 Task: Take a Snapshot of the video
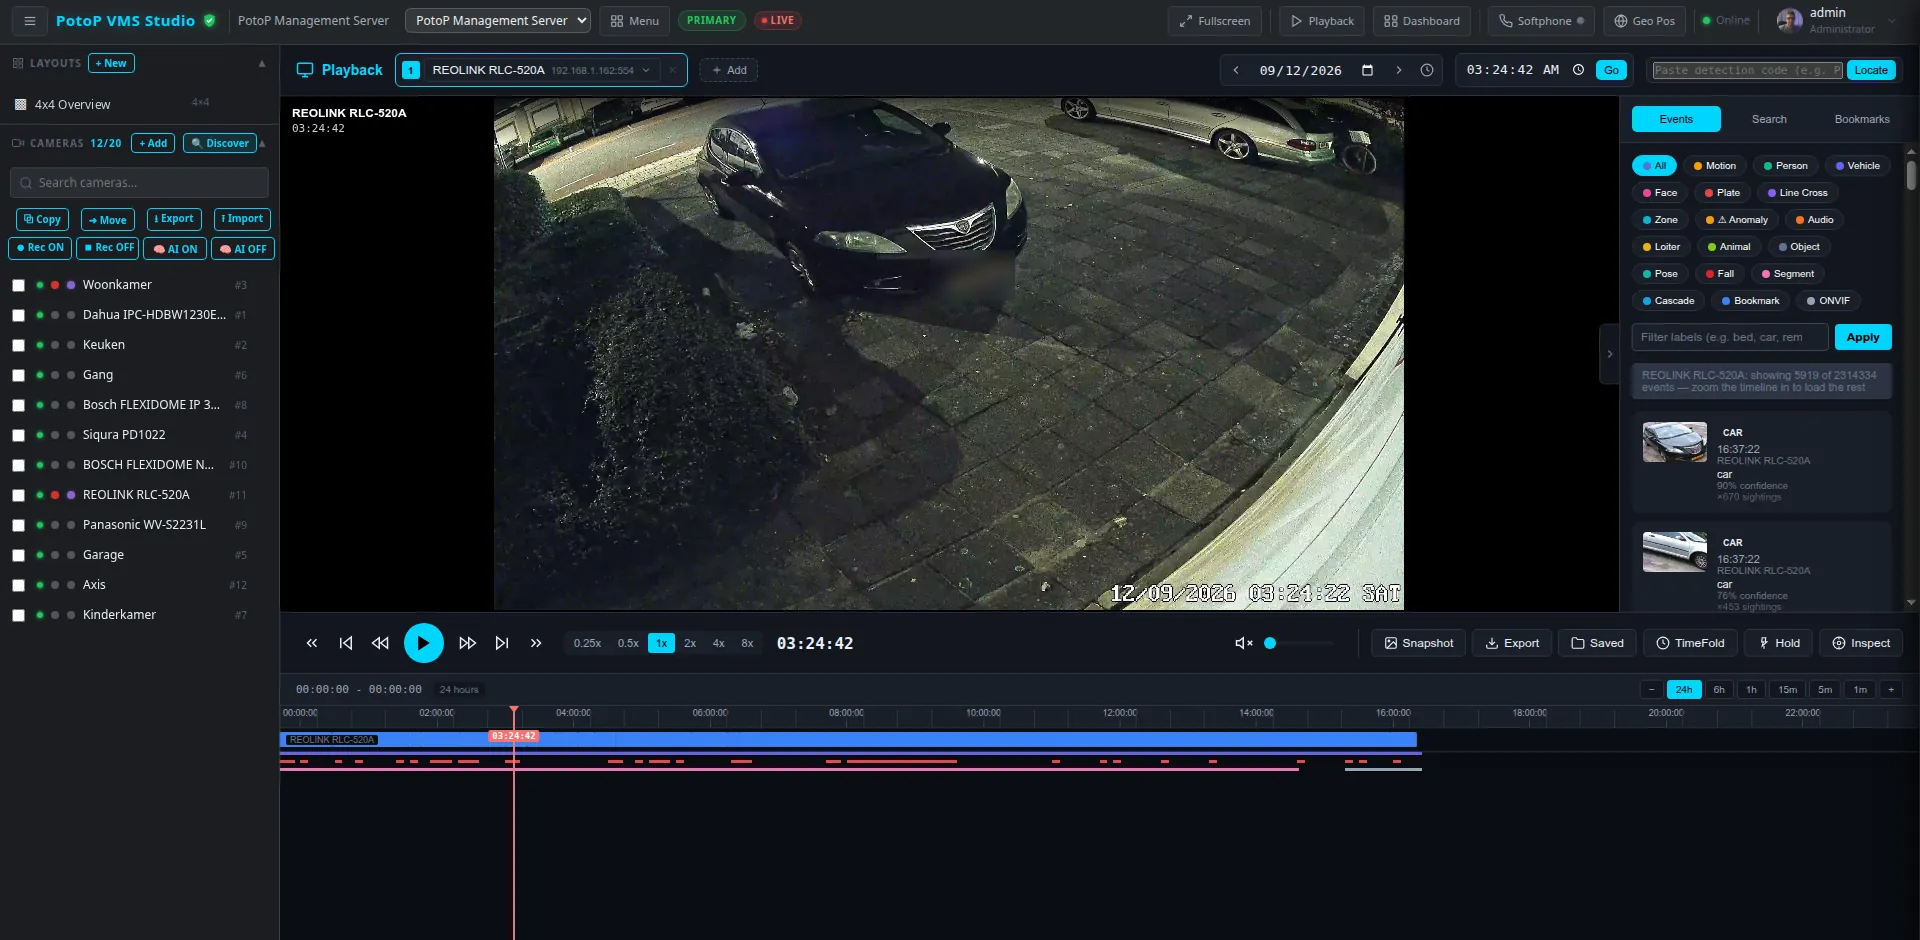(1418, 643)
